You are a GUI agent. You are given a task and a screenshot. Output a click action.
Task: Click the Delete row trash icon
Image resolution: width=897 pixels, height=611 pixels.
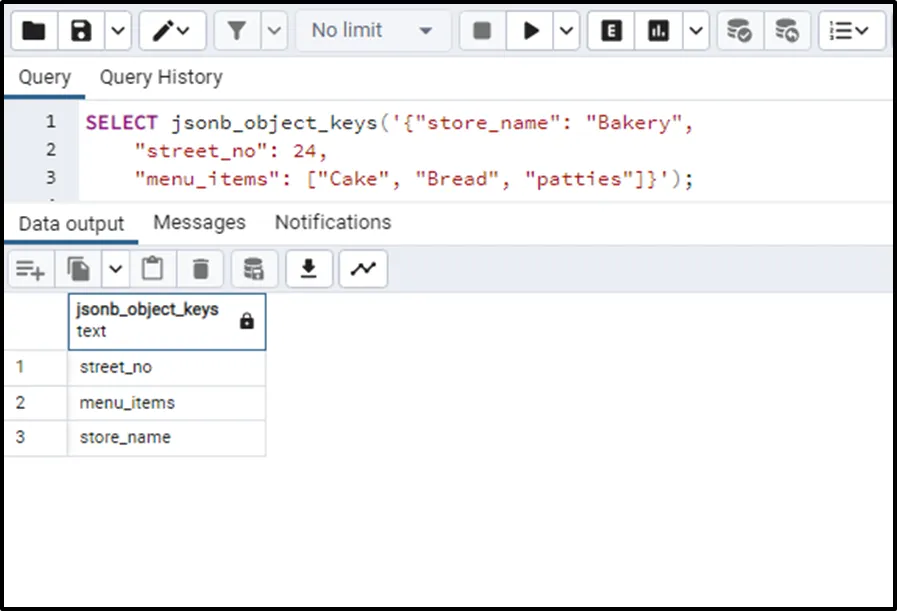[x=201, y=269]
